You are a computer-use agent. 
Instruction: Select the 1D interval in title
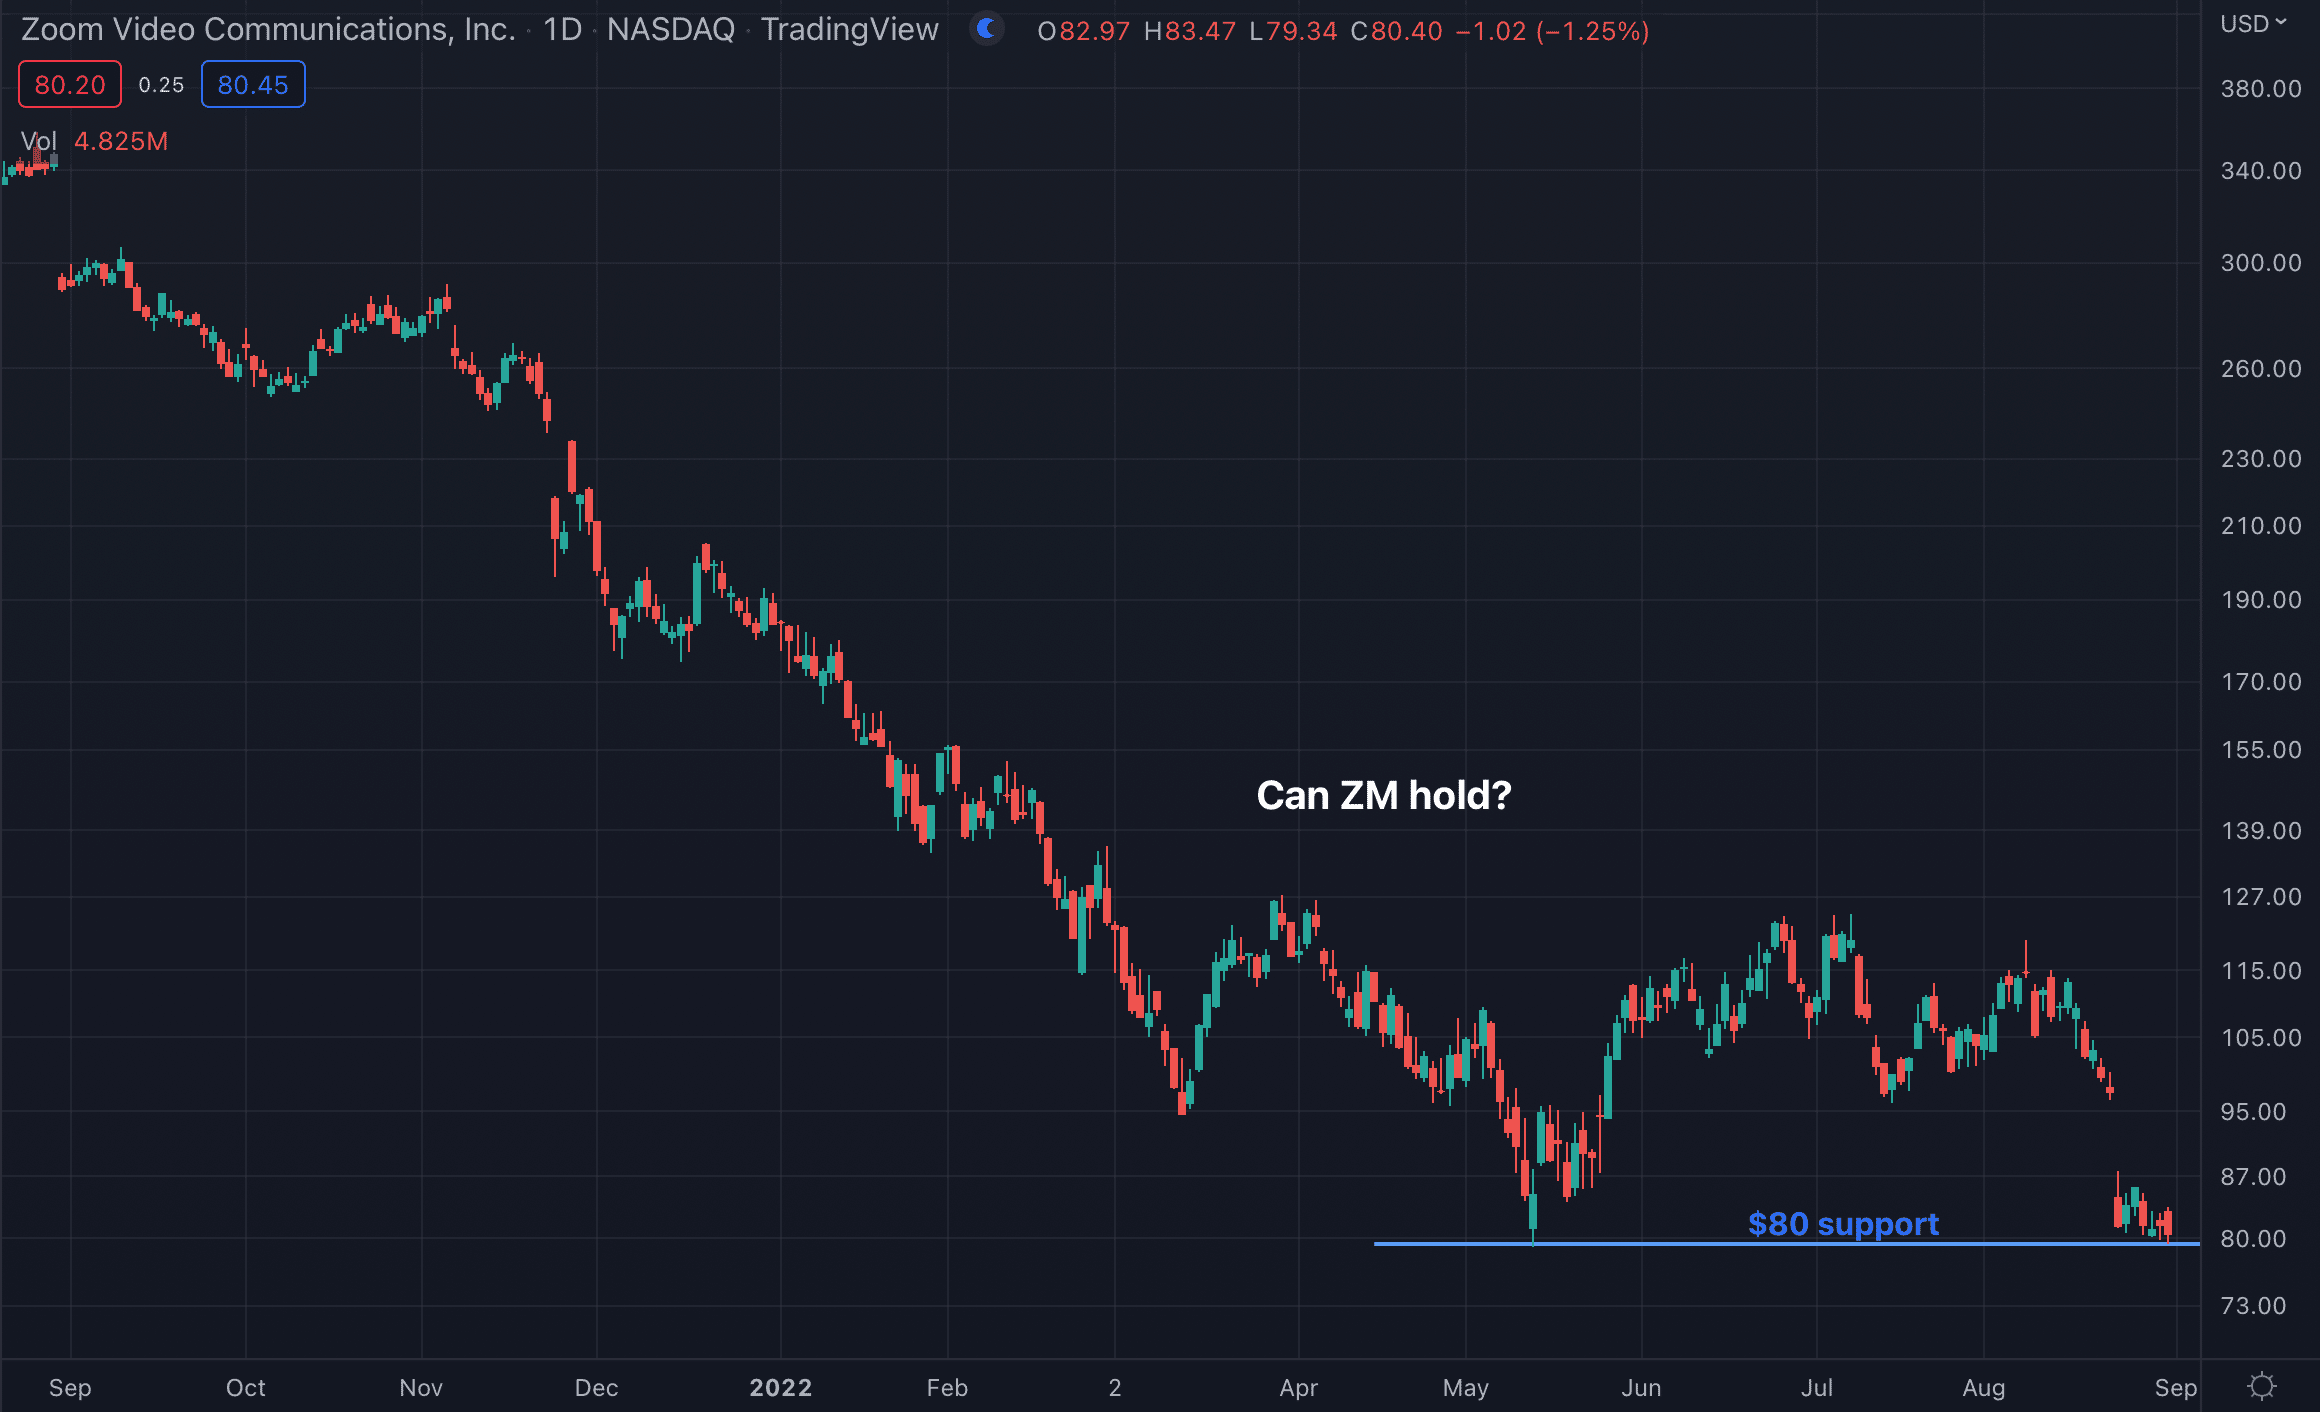(562, 30)
